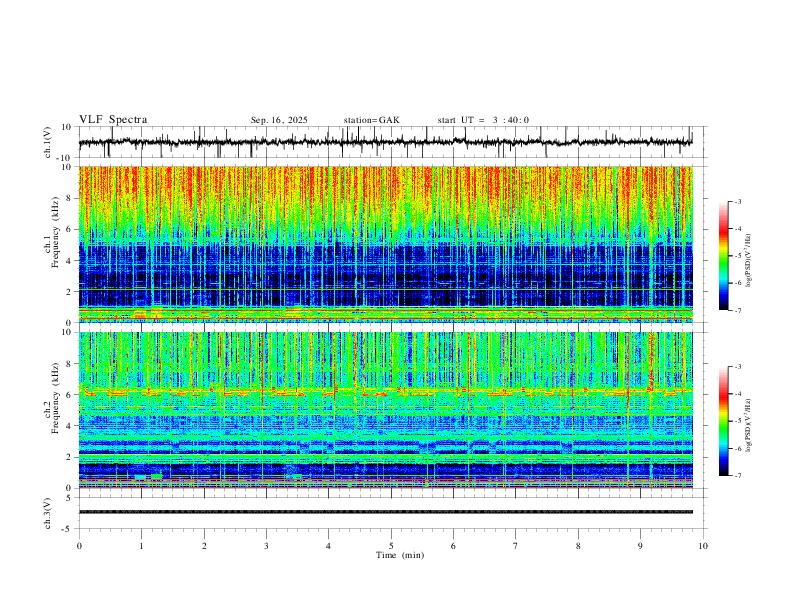The width and height of the screenshot is (792, 612).
Task: Click the '-3' tick on ch.1 colorbar
Action: tap(737, 201)
